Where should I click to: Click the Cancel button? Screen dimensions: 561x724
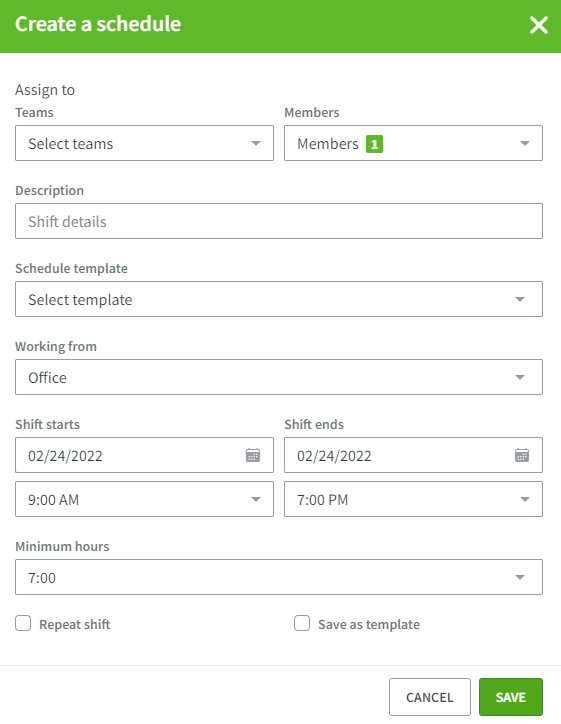tap(430, 697)
